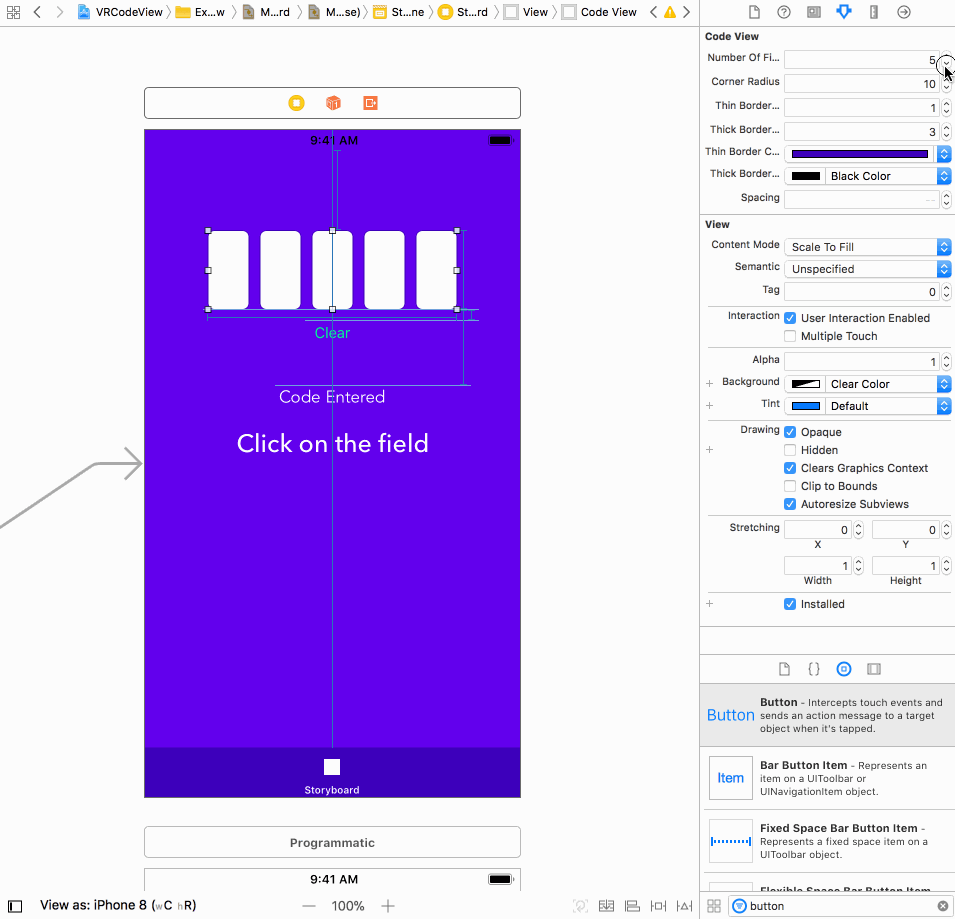Click the View as iPhone 8 button

[x=118, y=906]
